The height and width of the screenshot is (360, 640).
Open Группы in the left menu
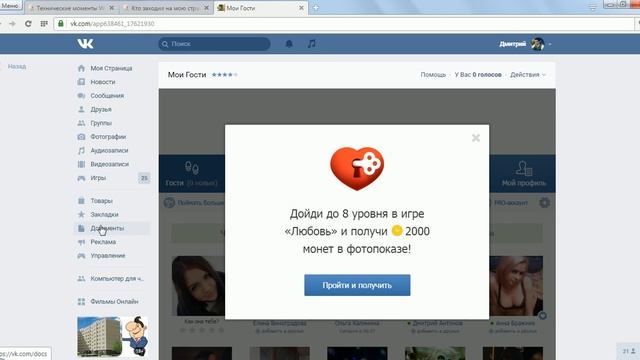click(x=101, y=123)
